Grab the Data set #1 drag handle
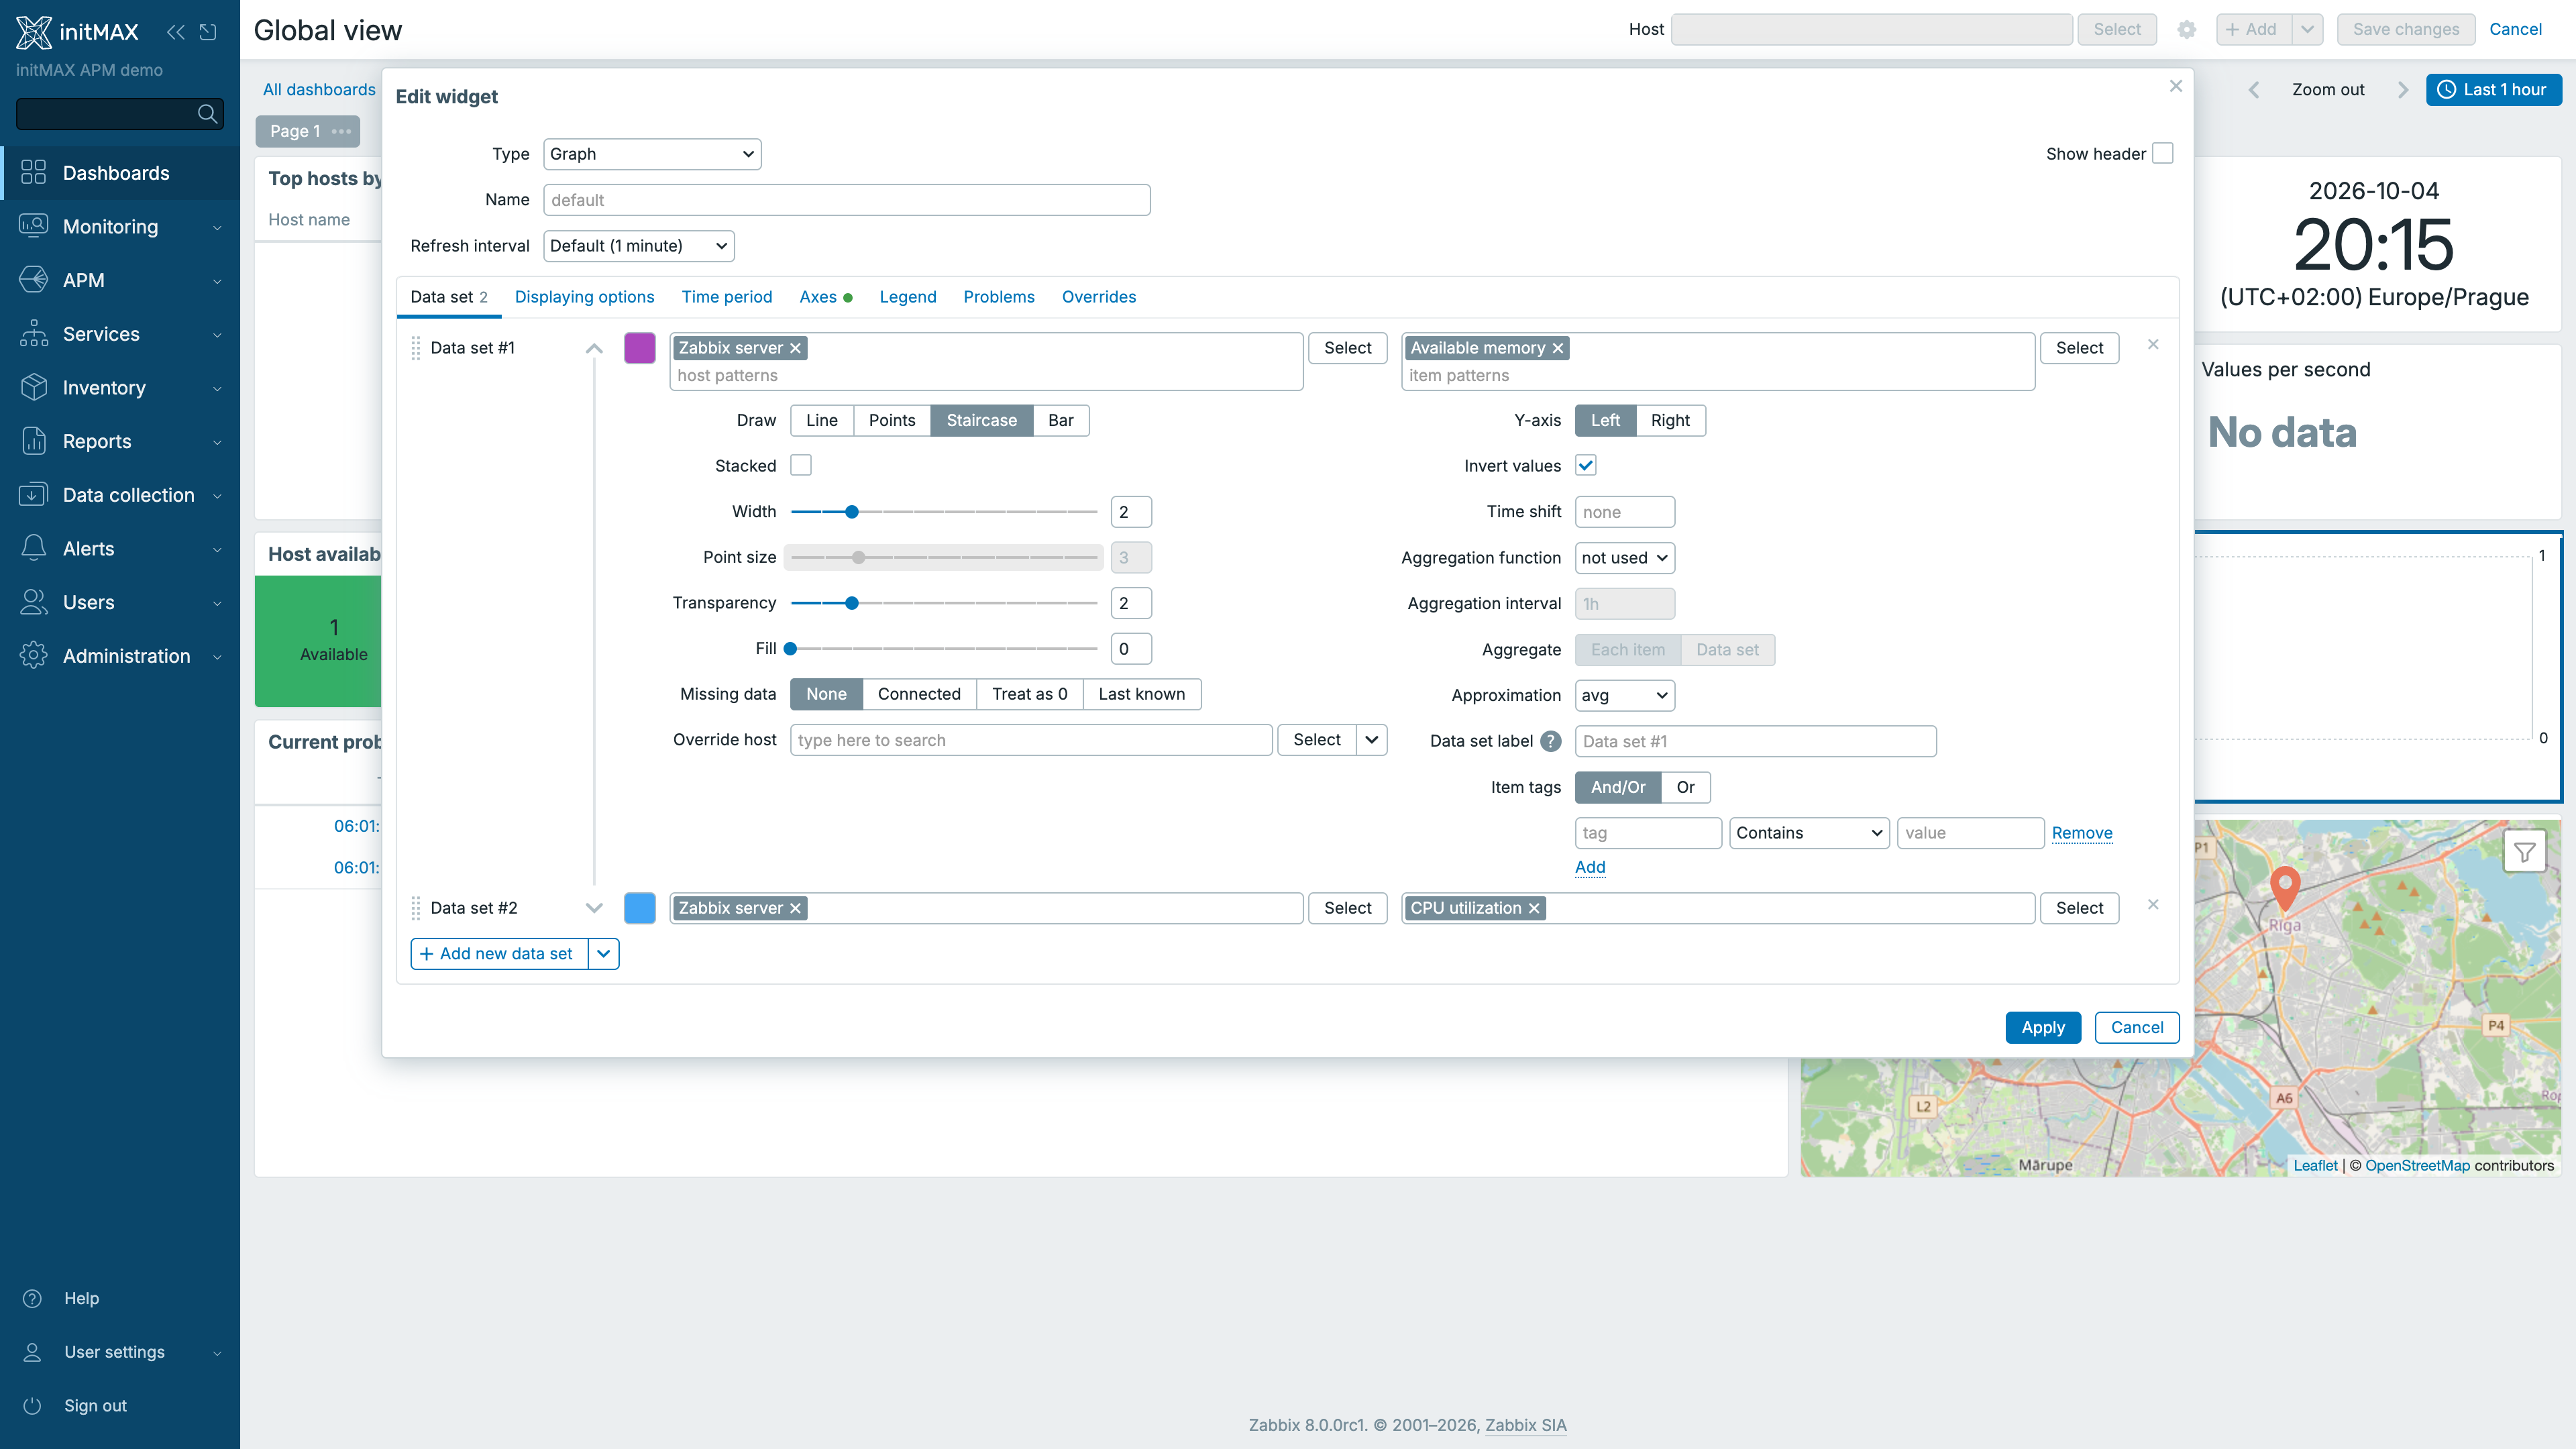 (416, 348)
